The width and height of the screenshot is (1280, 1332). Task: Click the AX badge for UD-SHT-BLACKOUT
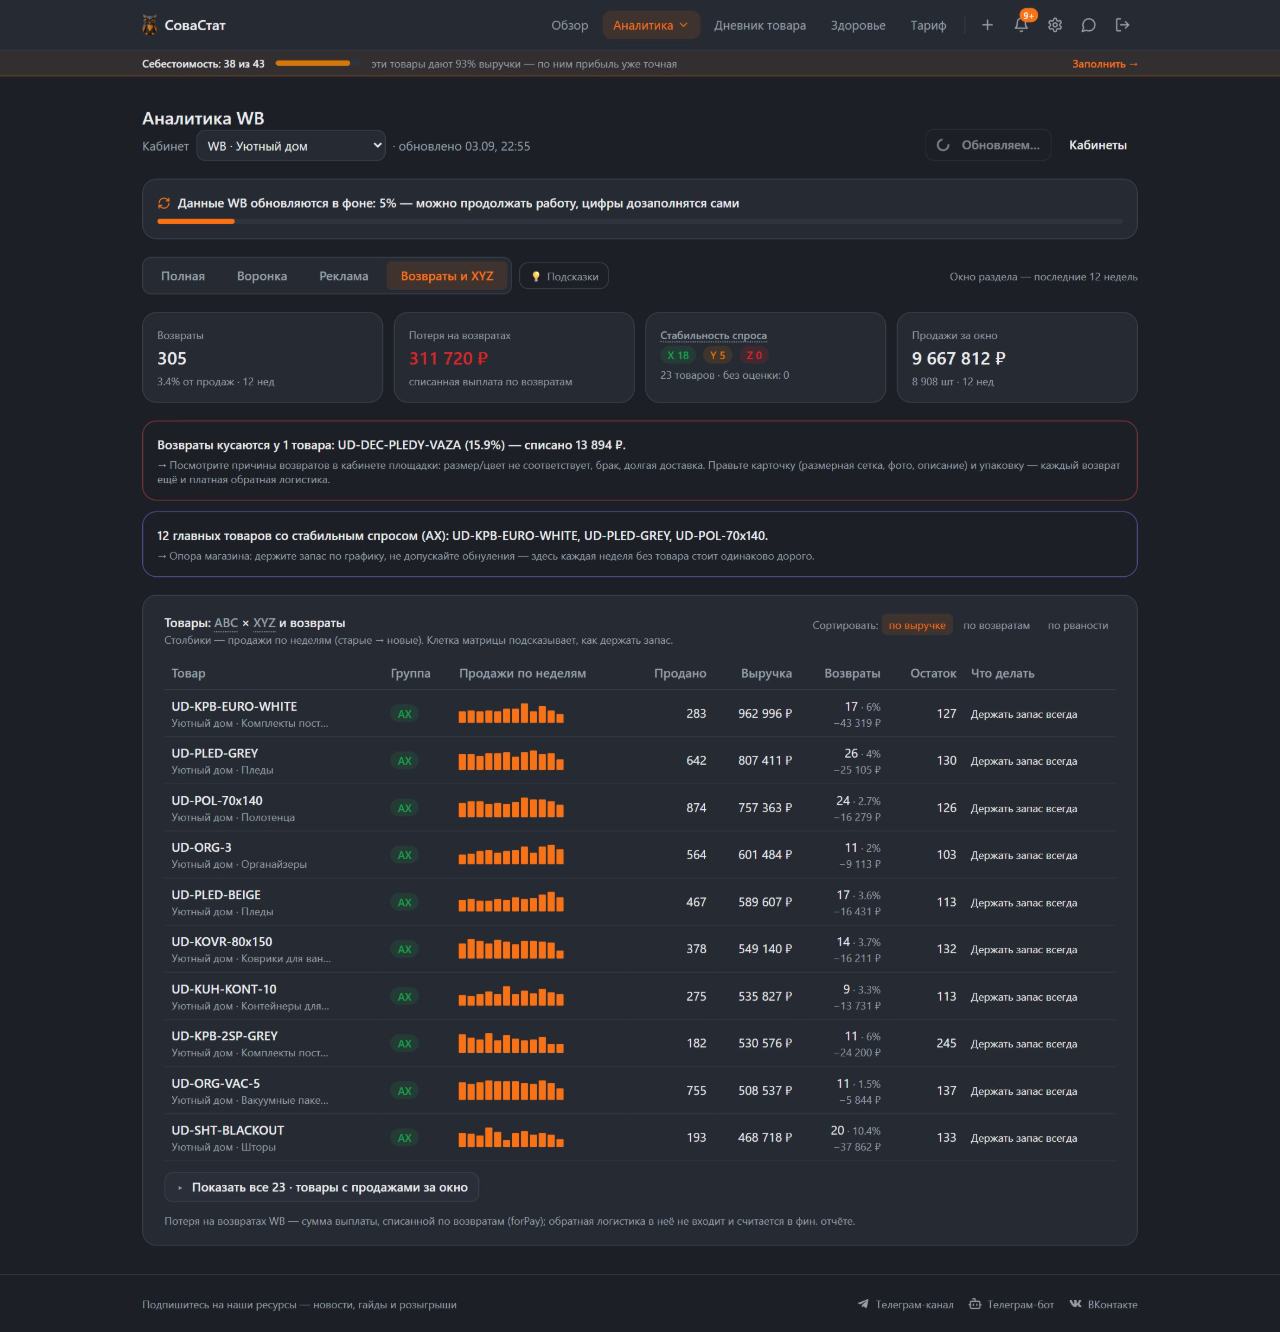pyautogui.click(x=405, y=1138)
